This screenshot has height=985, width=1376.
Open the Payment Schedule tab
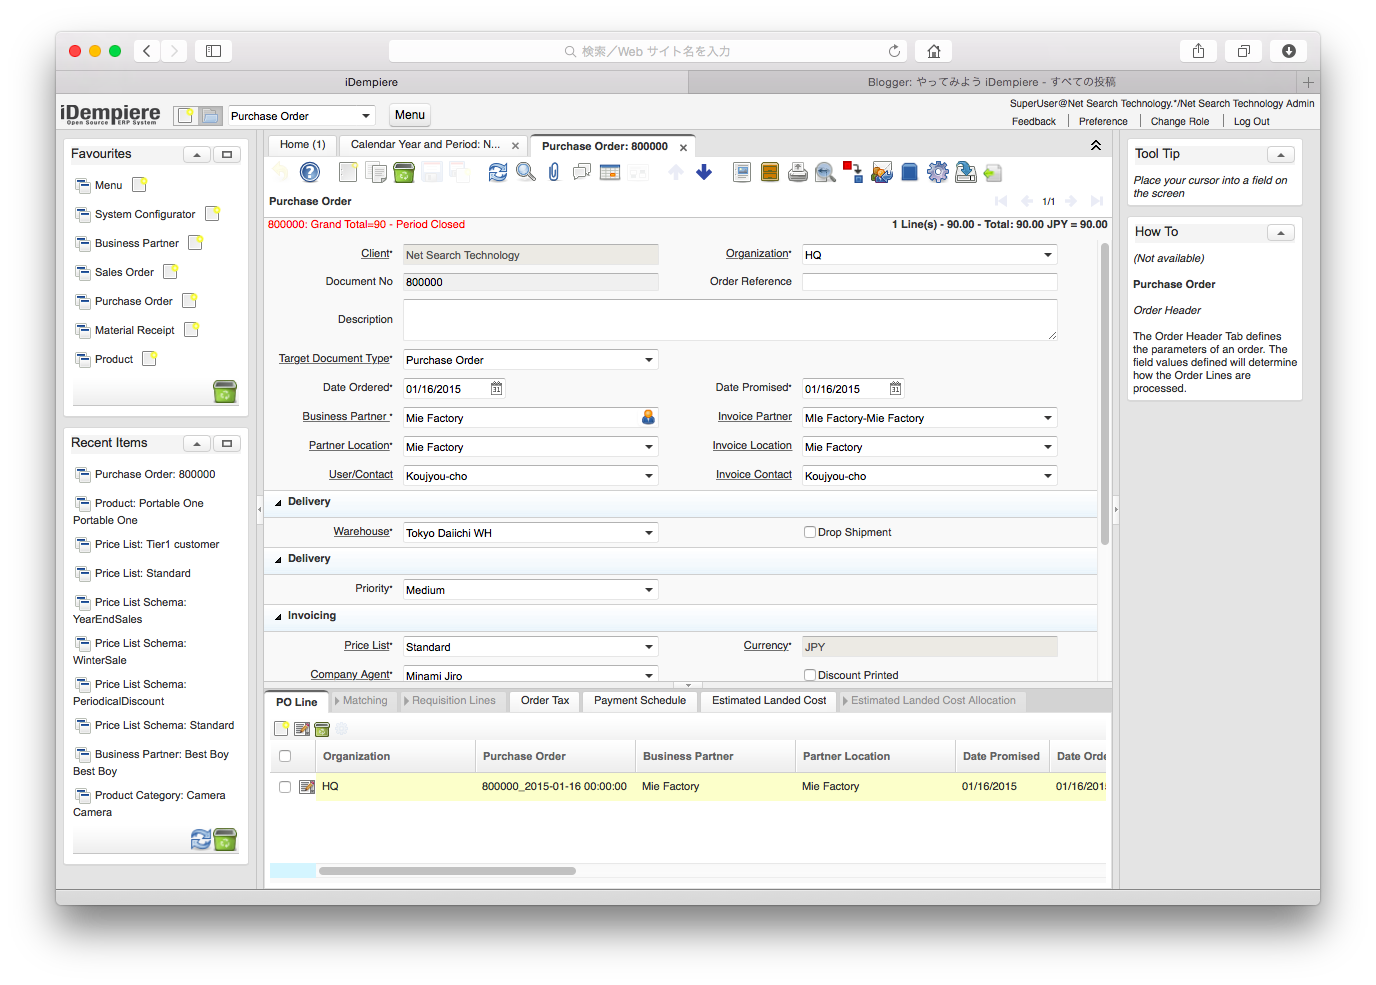640,701
